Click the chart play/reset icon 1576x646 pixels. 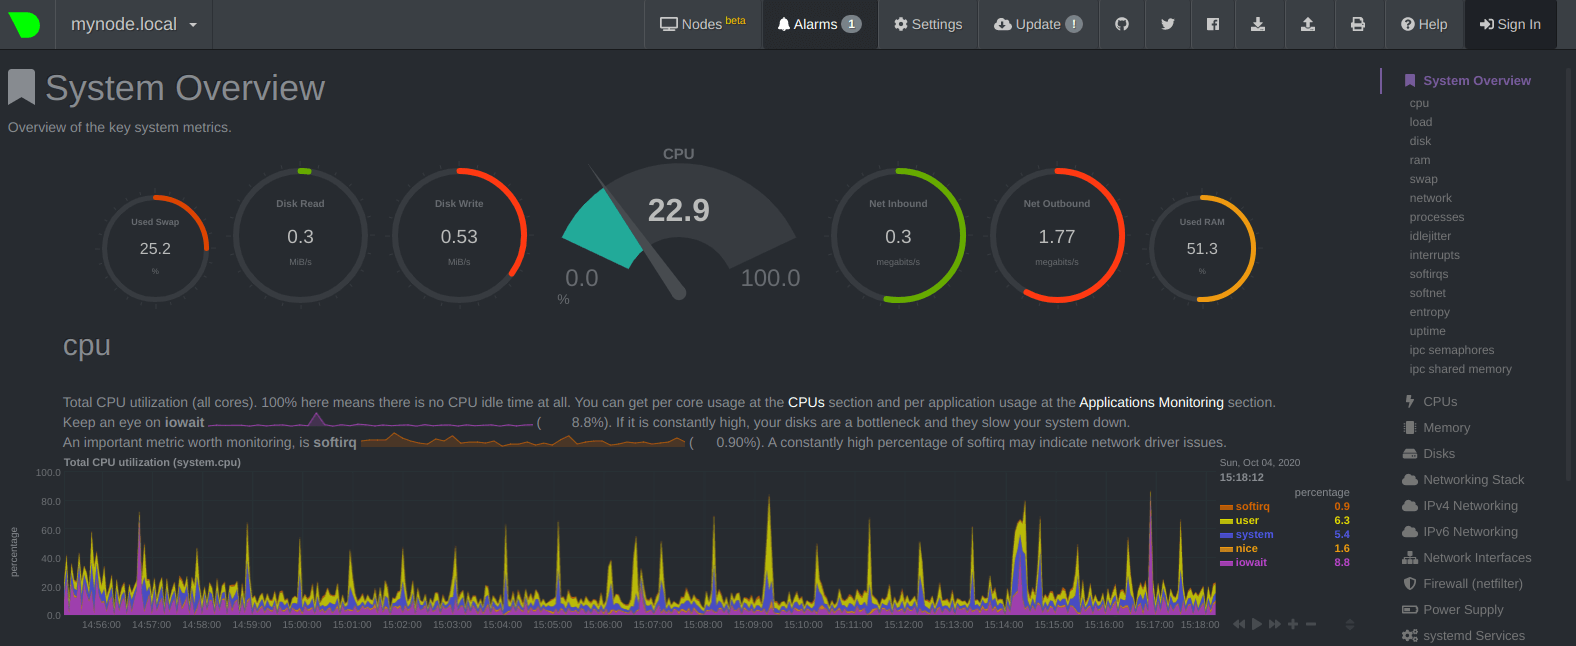click(x=1257, y=624)
